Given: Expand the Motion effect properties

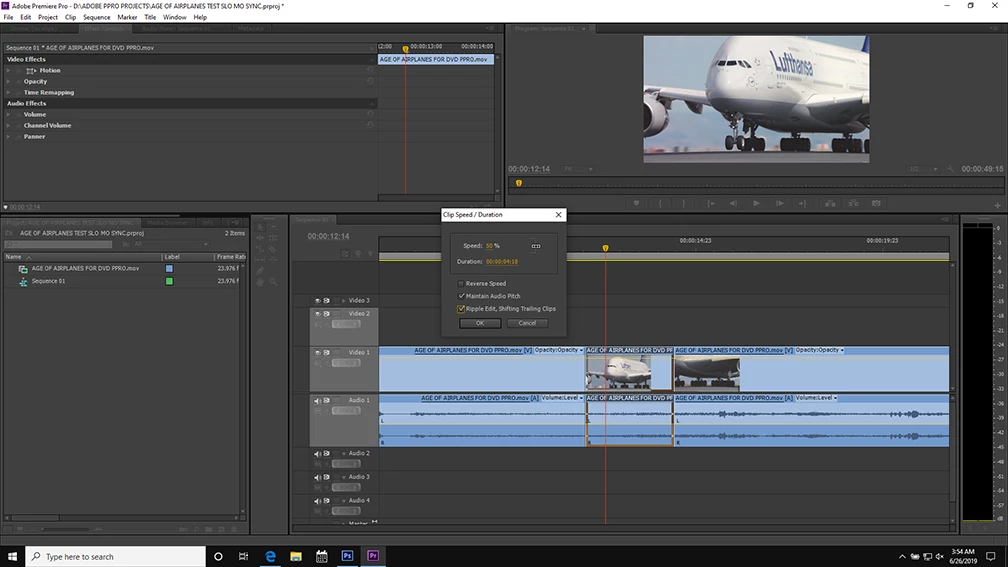Looking at the screenshot, I should (8, 70).
